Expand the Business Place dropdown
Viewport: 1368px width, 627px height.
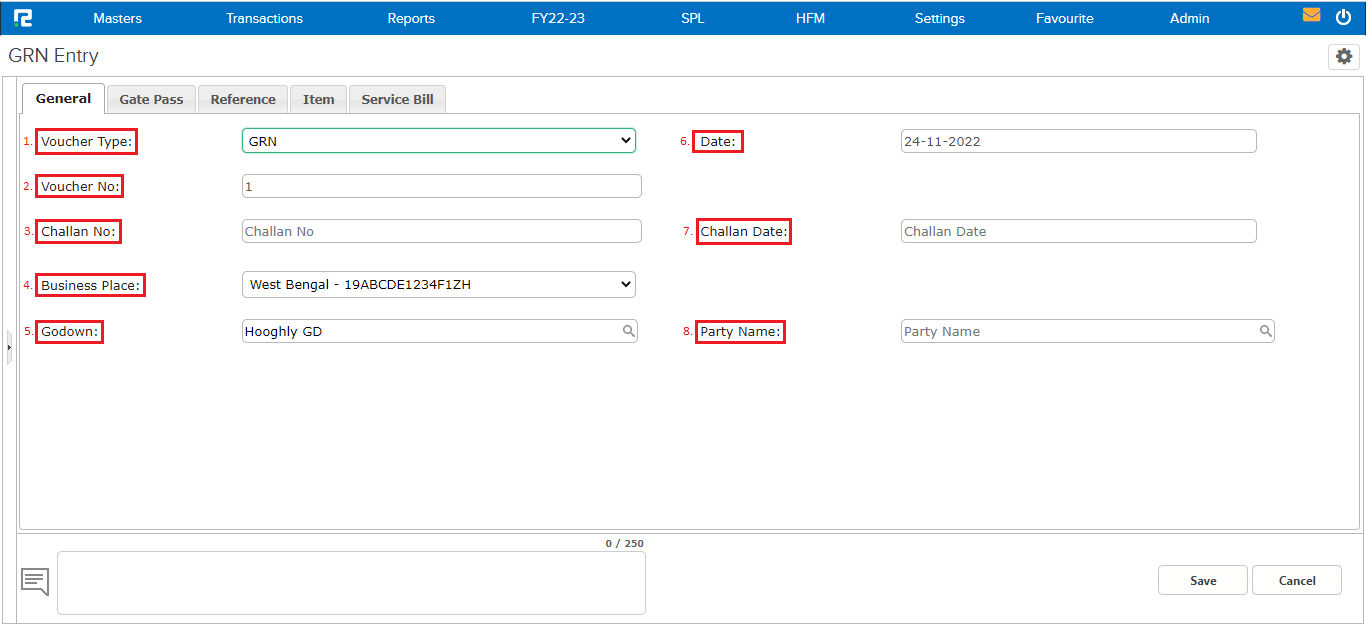tap(438, 285)
